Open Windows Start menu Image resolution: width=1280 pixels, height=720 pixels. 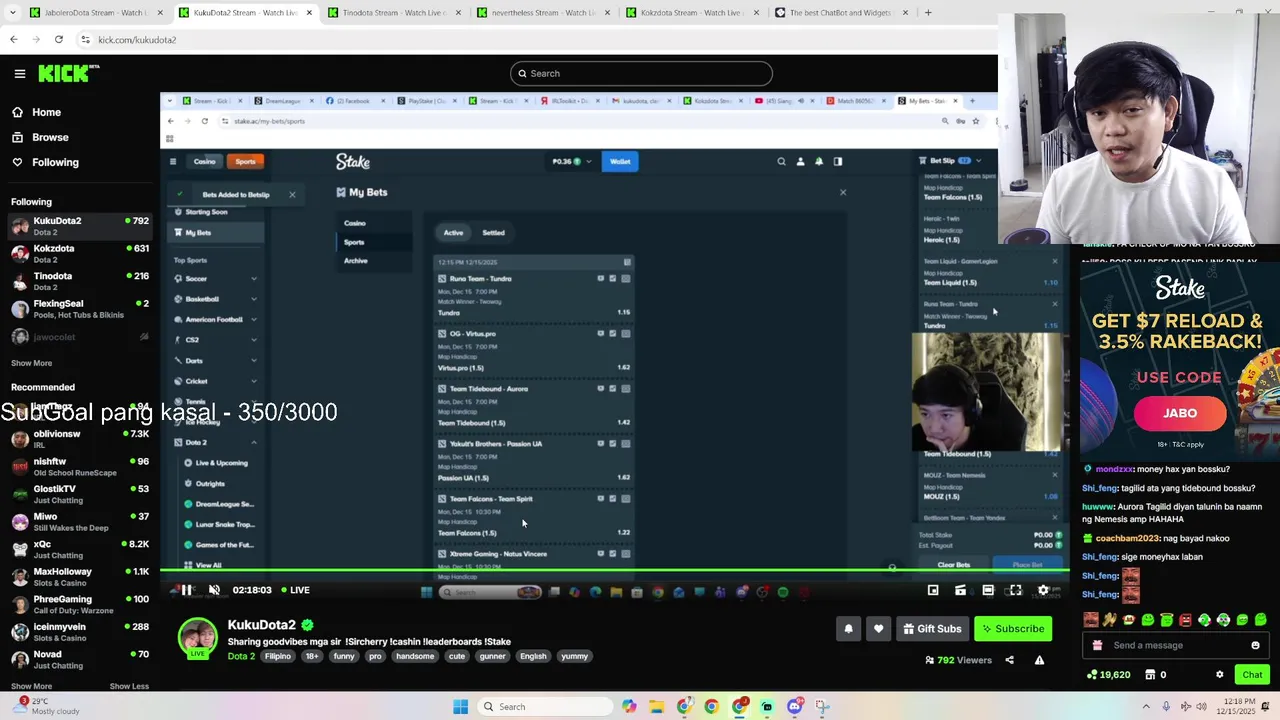pos(460,707)
